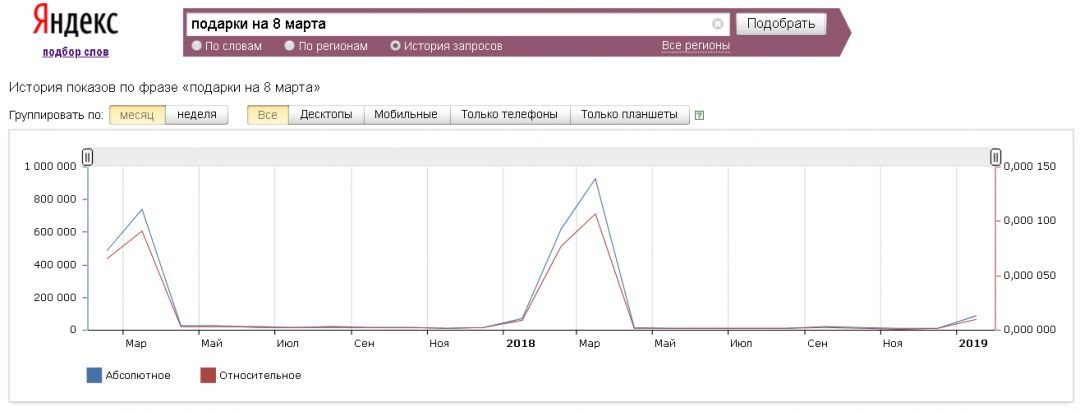Select the 'История запросов' radio button
Viewport: 1080px width, 411px height.
click(x=395, y=46)
